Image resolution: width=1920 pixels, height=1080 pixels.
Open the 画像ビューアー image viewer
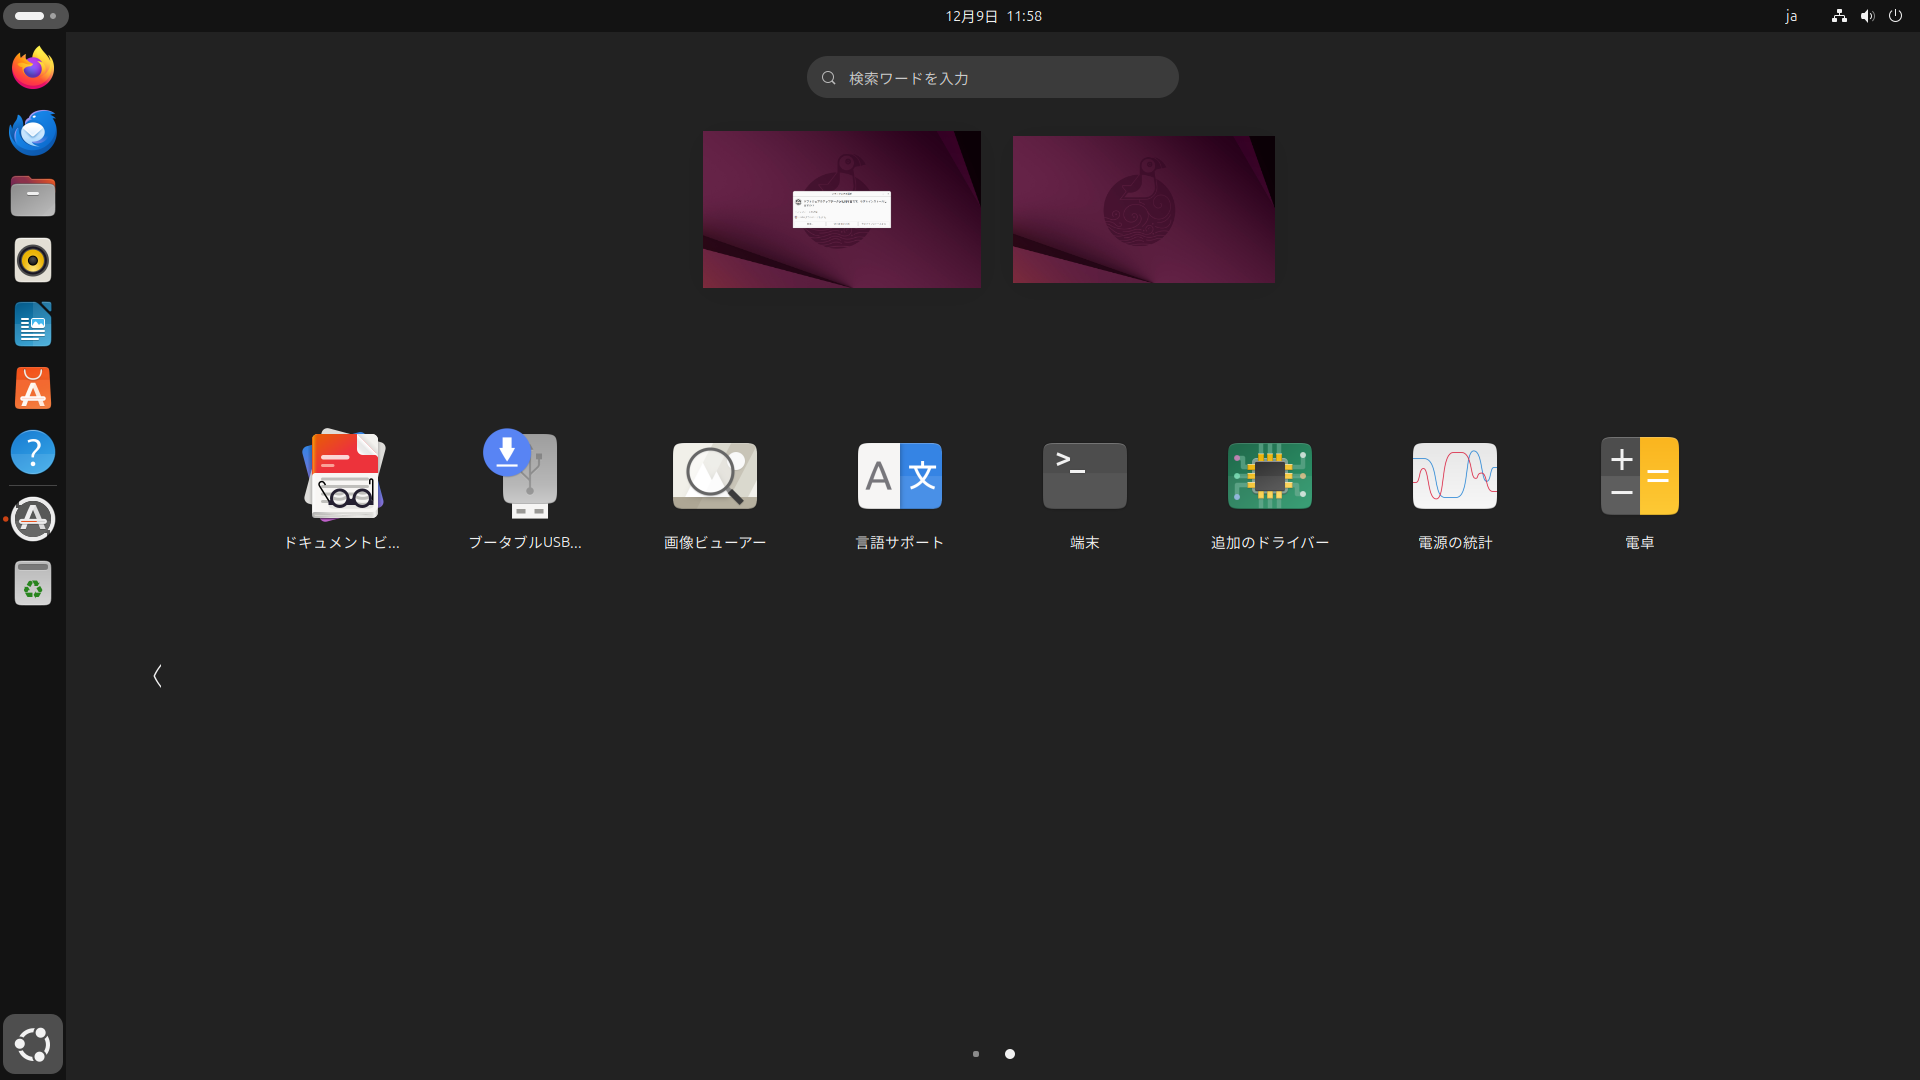(714, 476)
